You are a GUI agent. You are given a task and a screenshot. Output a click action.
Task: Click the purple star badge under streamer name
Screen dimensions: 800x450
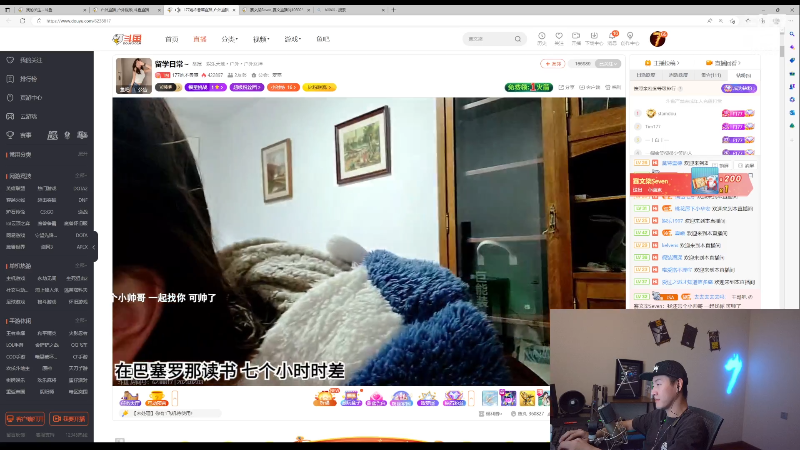click(206, 87)
